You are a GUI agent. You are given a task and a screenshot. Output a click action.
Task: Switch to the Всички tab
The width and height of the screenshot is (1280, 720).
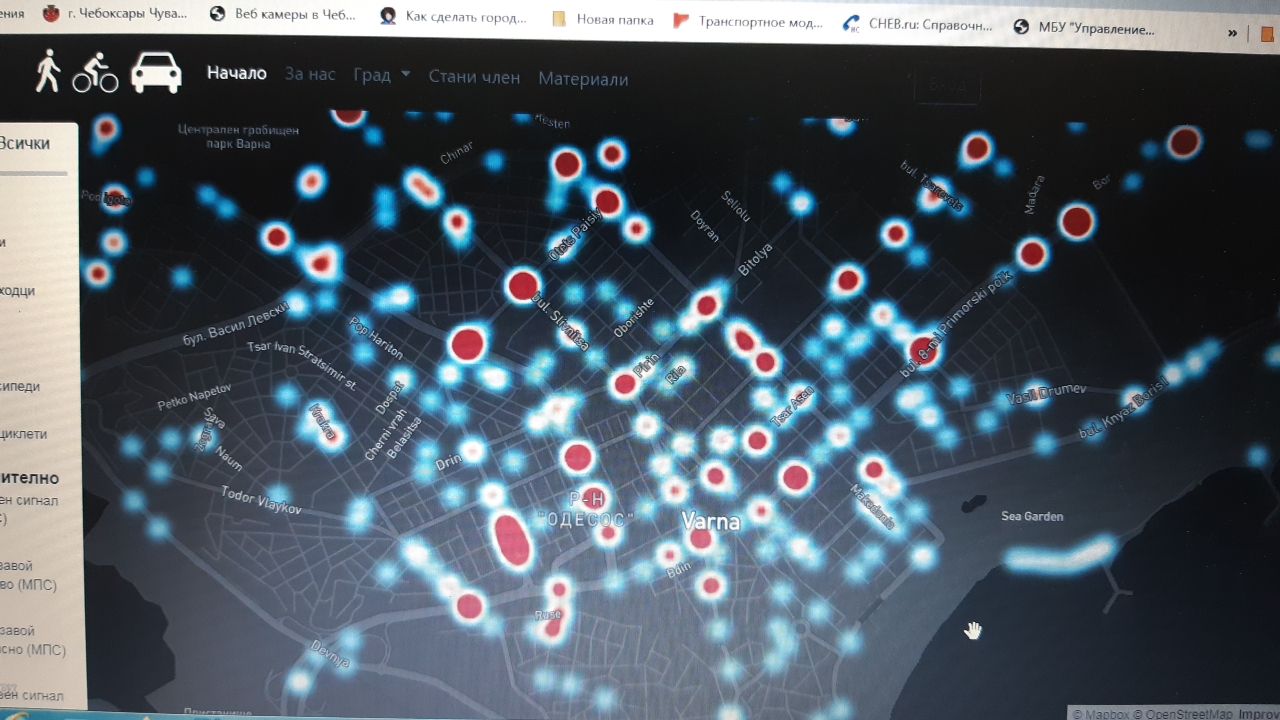(25, 143)
